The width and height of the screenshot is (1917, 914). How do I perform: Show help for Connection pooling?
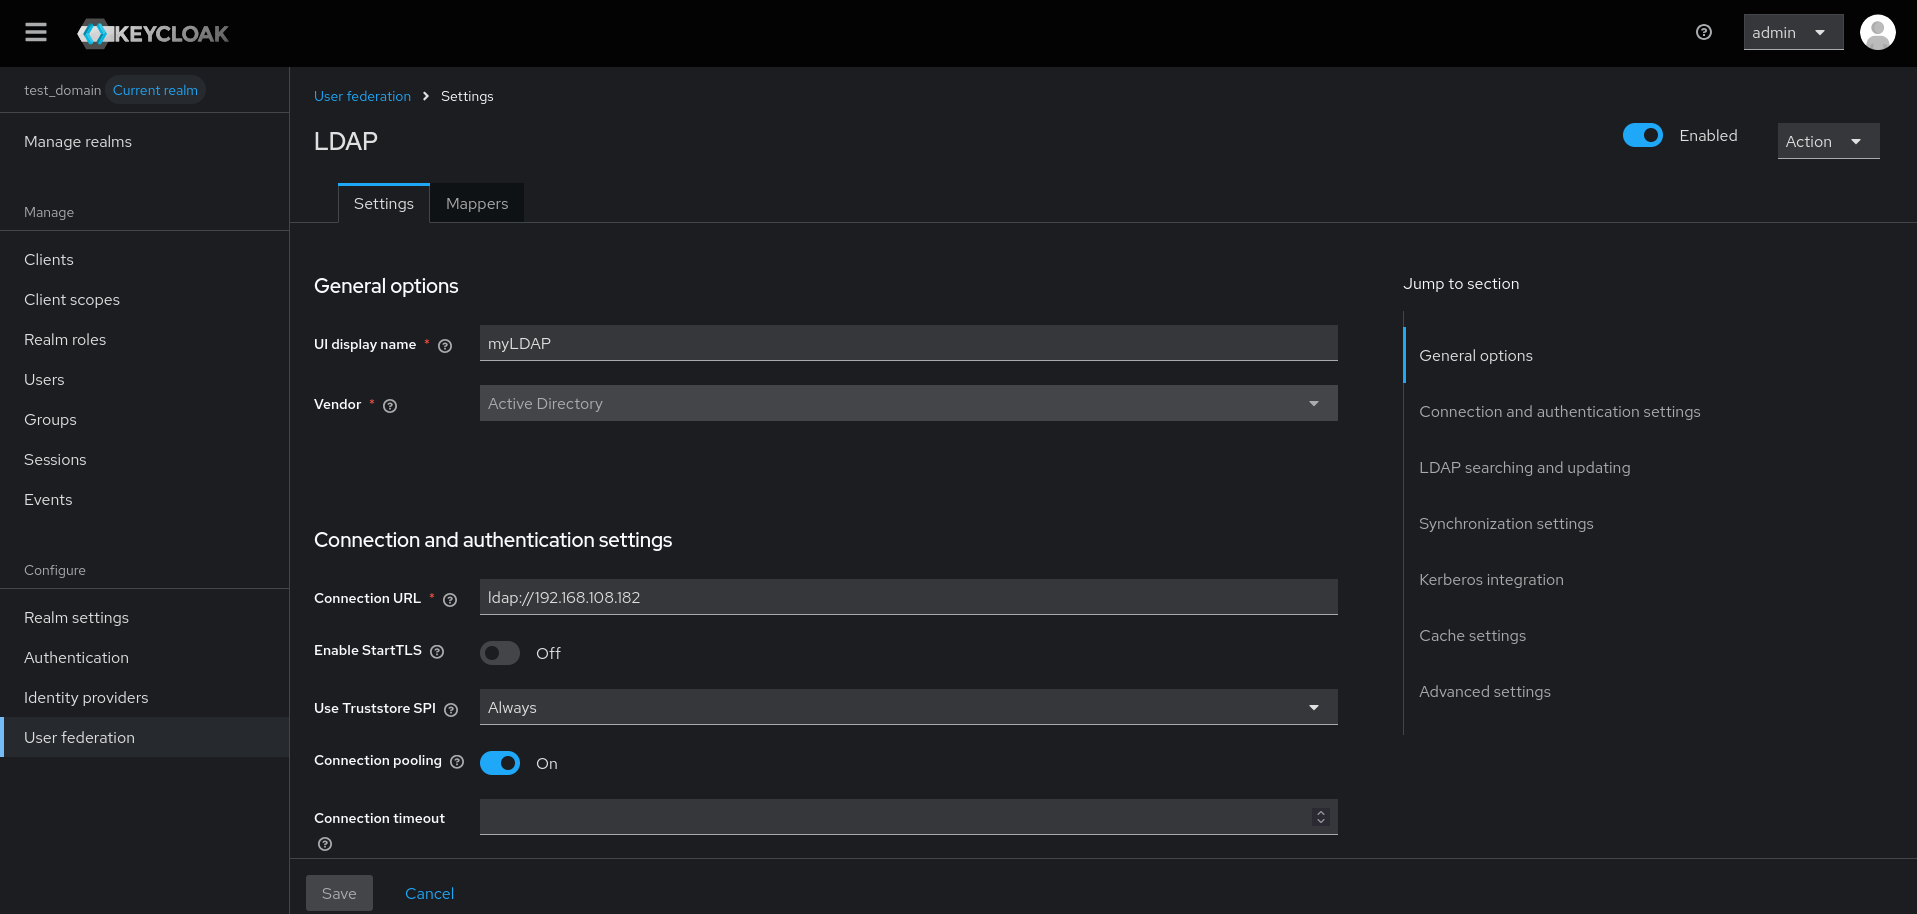457,762
